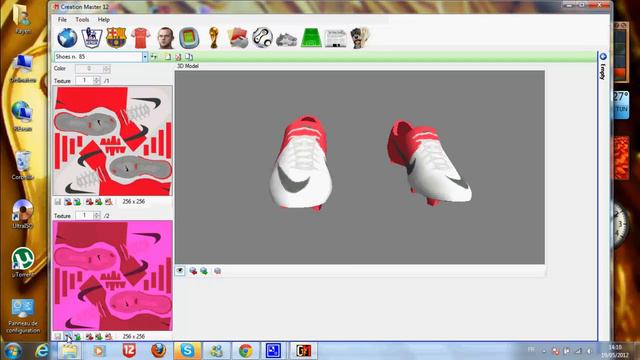The image size is (640, 360).
Task: Click into the first Texture number field
Action: point(84,80)
